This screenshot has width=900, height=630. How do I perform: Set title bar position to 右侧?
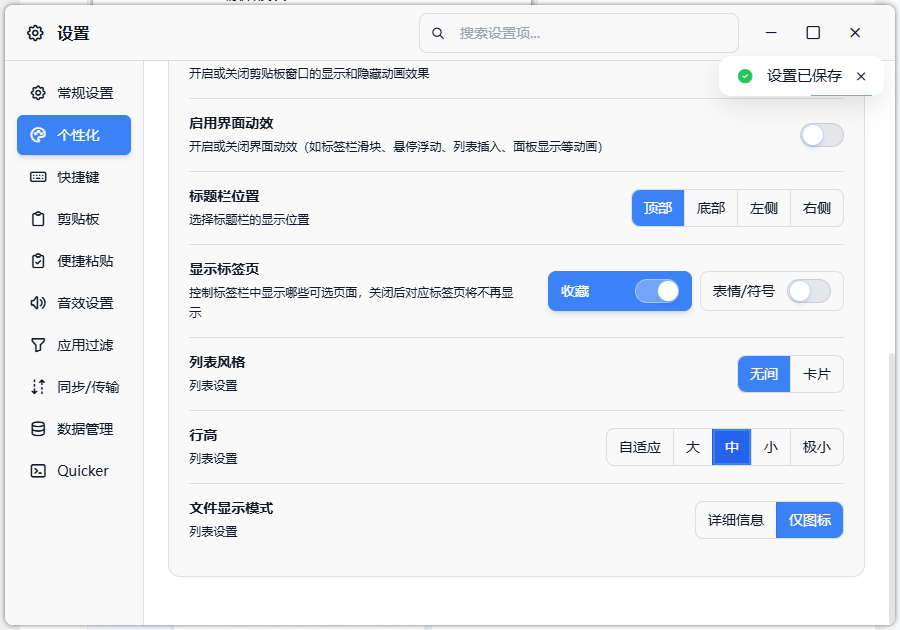click(817, 208)
